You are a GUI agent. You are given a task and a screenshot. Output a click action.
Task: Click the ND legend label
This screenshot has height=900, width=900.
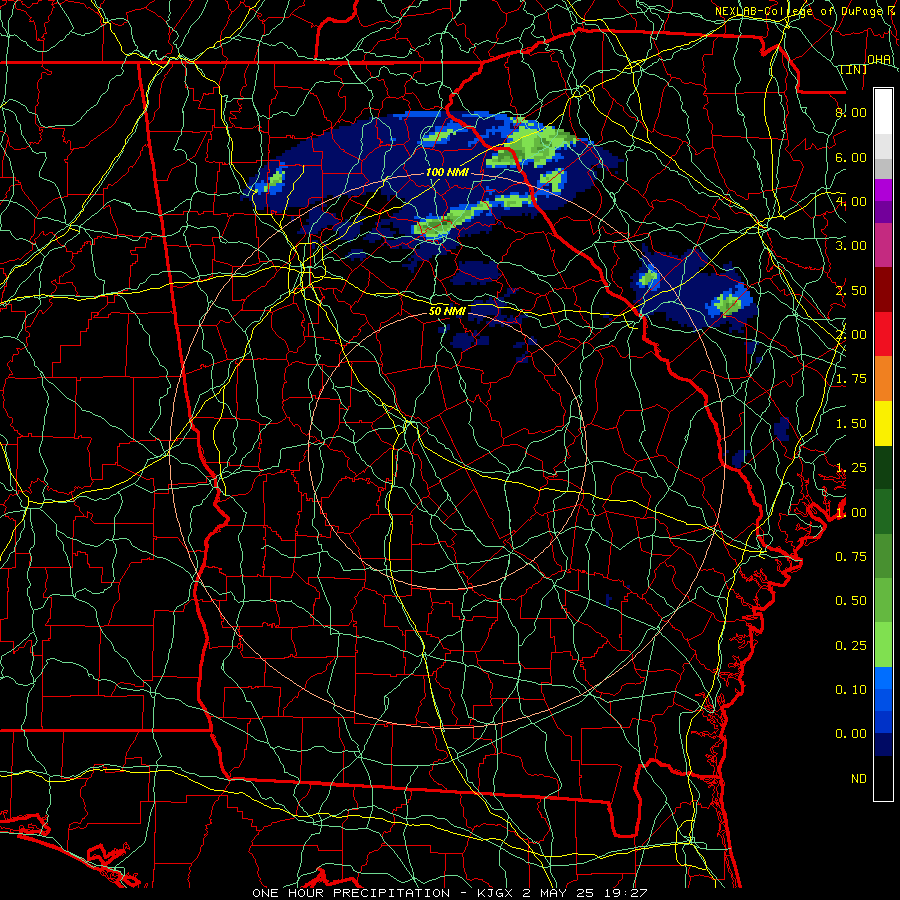(859, 779)
